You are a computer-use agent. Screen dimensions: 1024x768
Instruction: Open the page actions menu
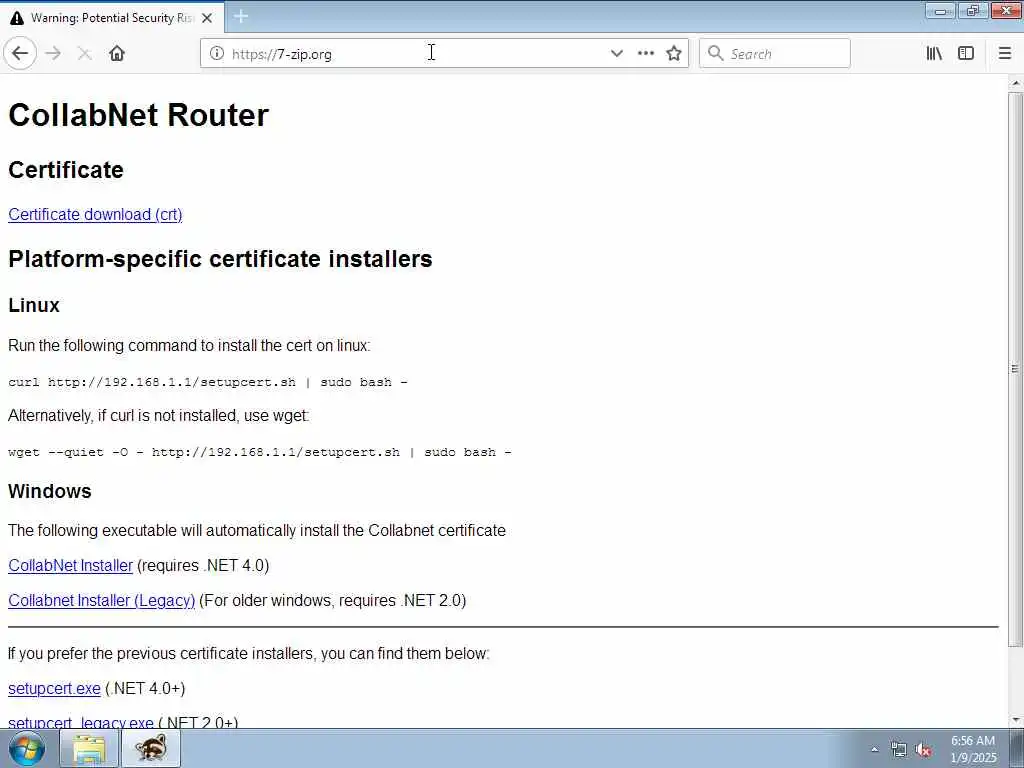click(646, 54)
